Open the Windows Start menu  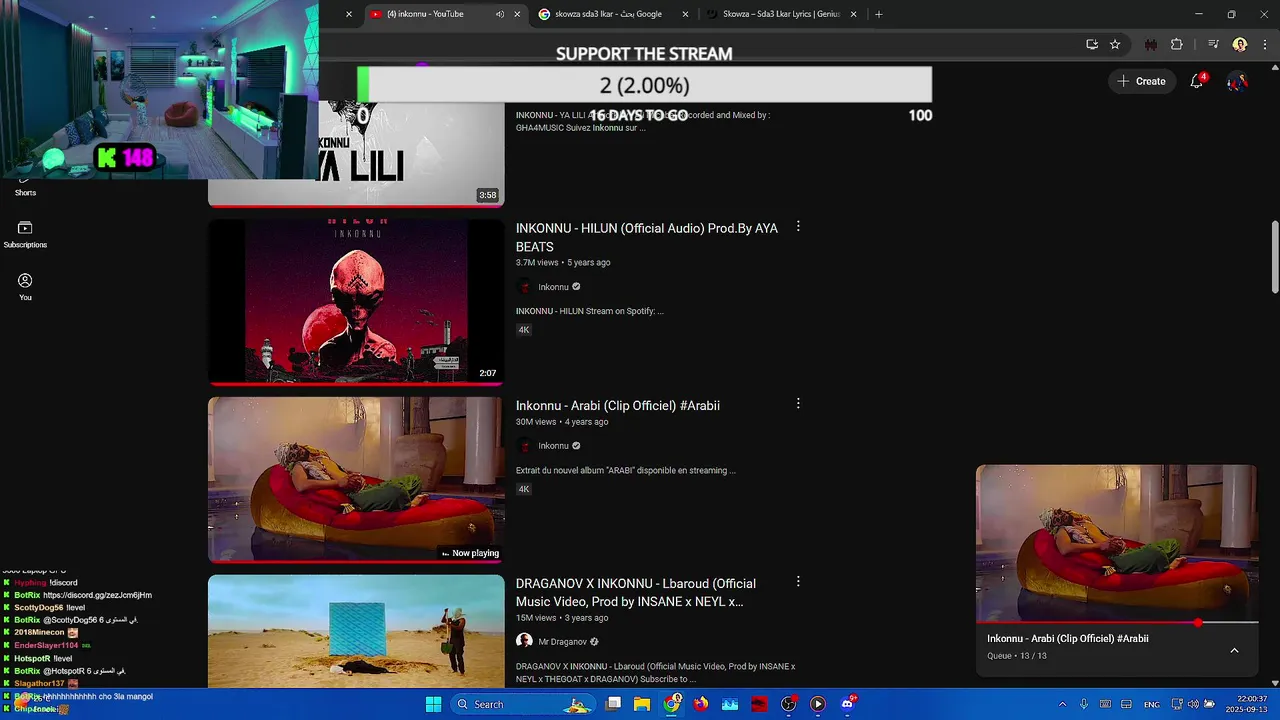[434, 704]
